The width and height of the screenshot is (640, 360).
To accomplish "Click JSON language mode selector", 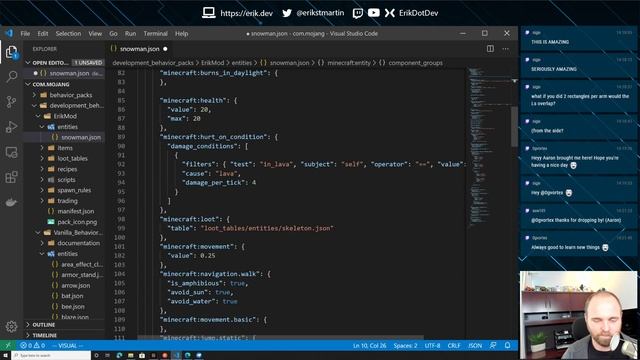I will click(475, 345).
